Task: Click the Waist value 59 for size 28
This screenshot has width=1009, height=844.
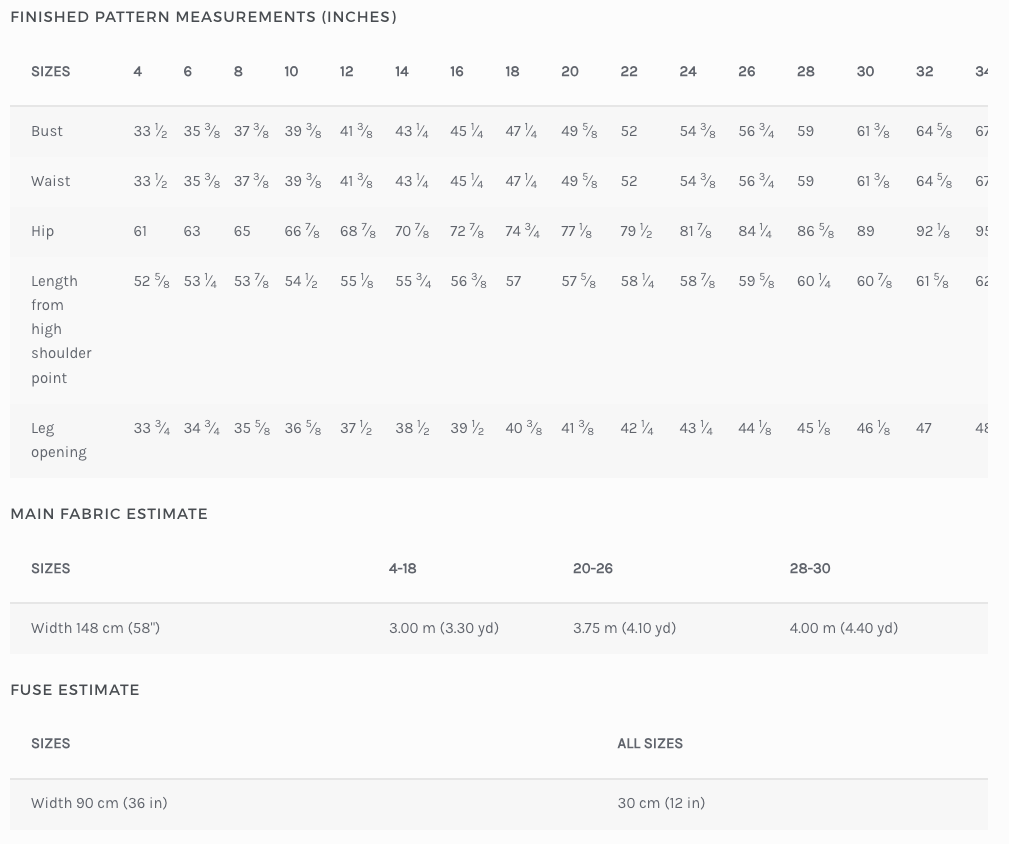Action: pos(806,181)
